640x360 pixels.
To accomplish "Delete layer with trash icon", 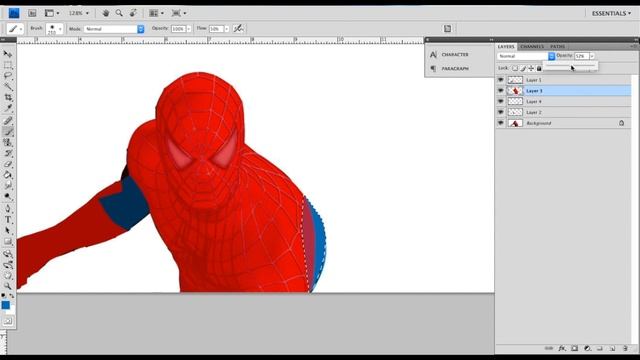I will [625, 348].
